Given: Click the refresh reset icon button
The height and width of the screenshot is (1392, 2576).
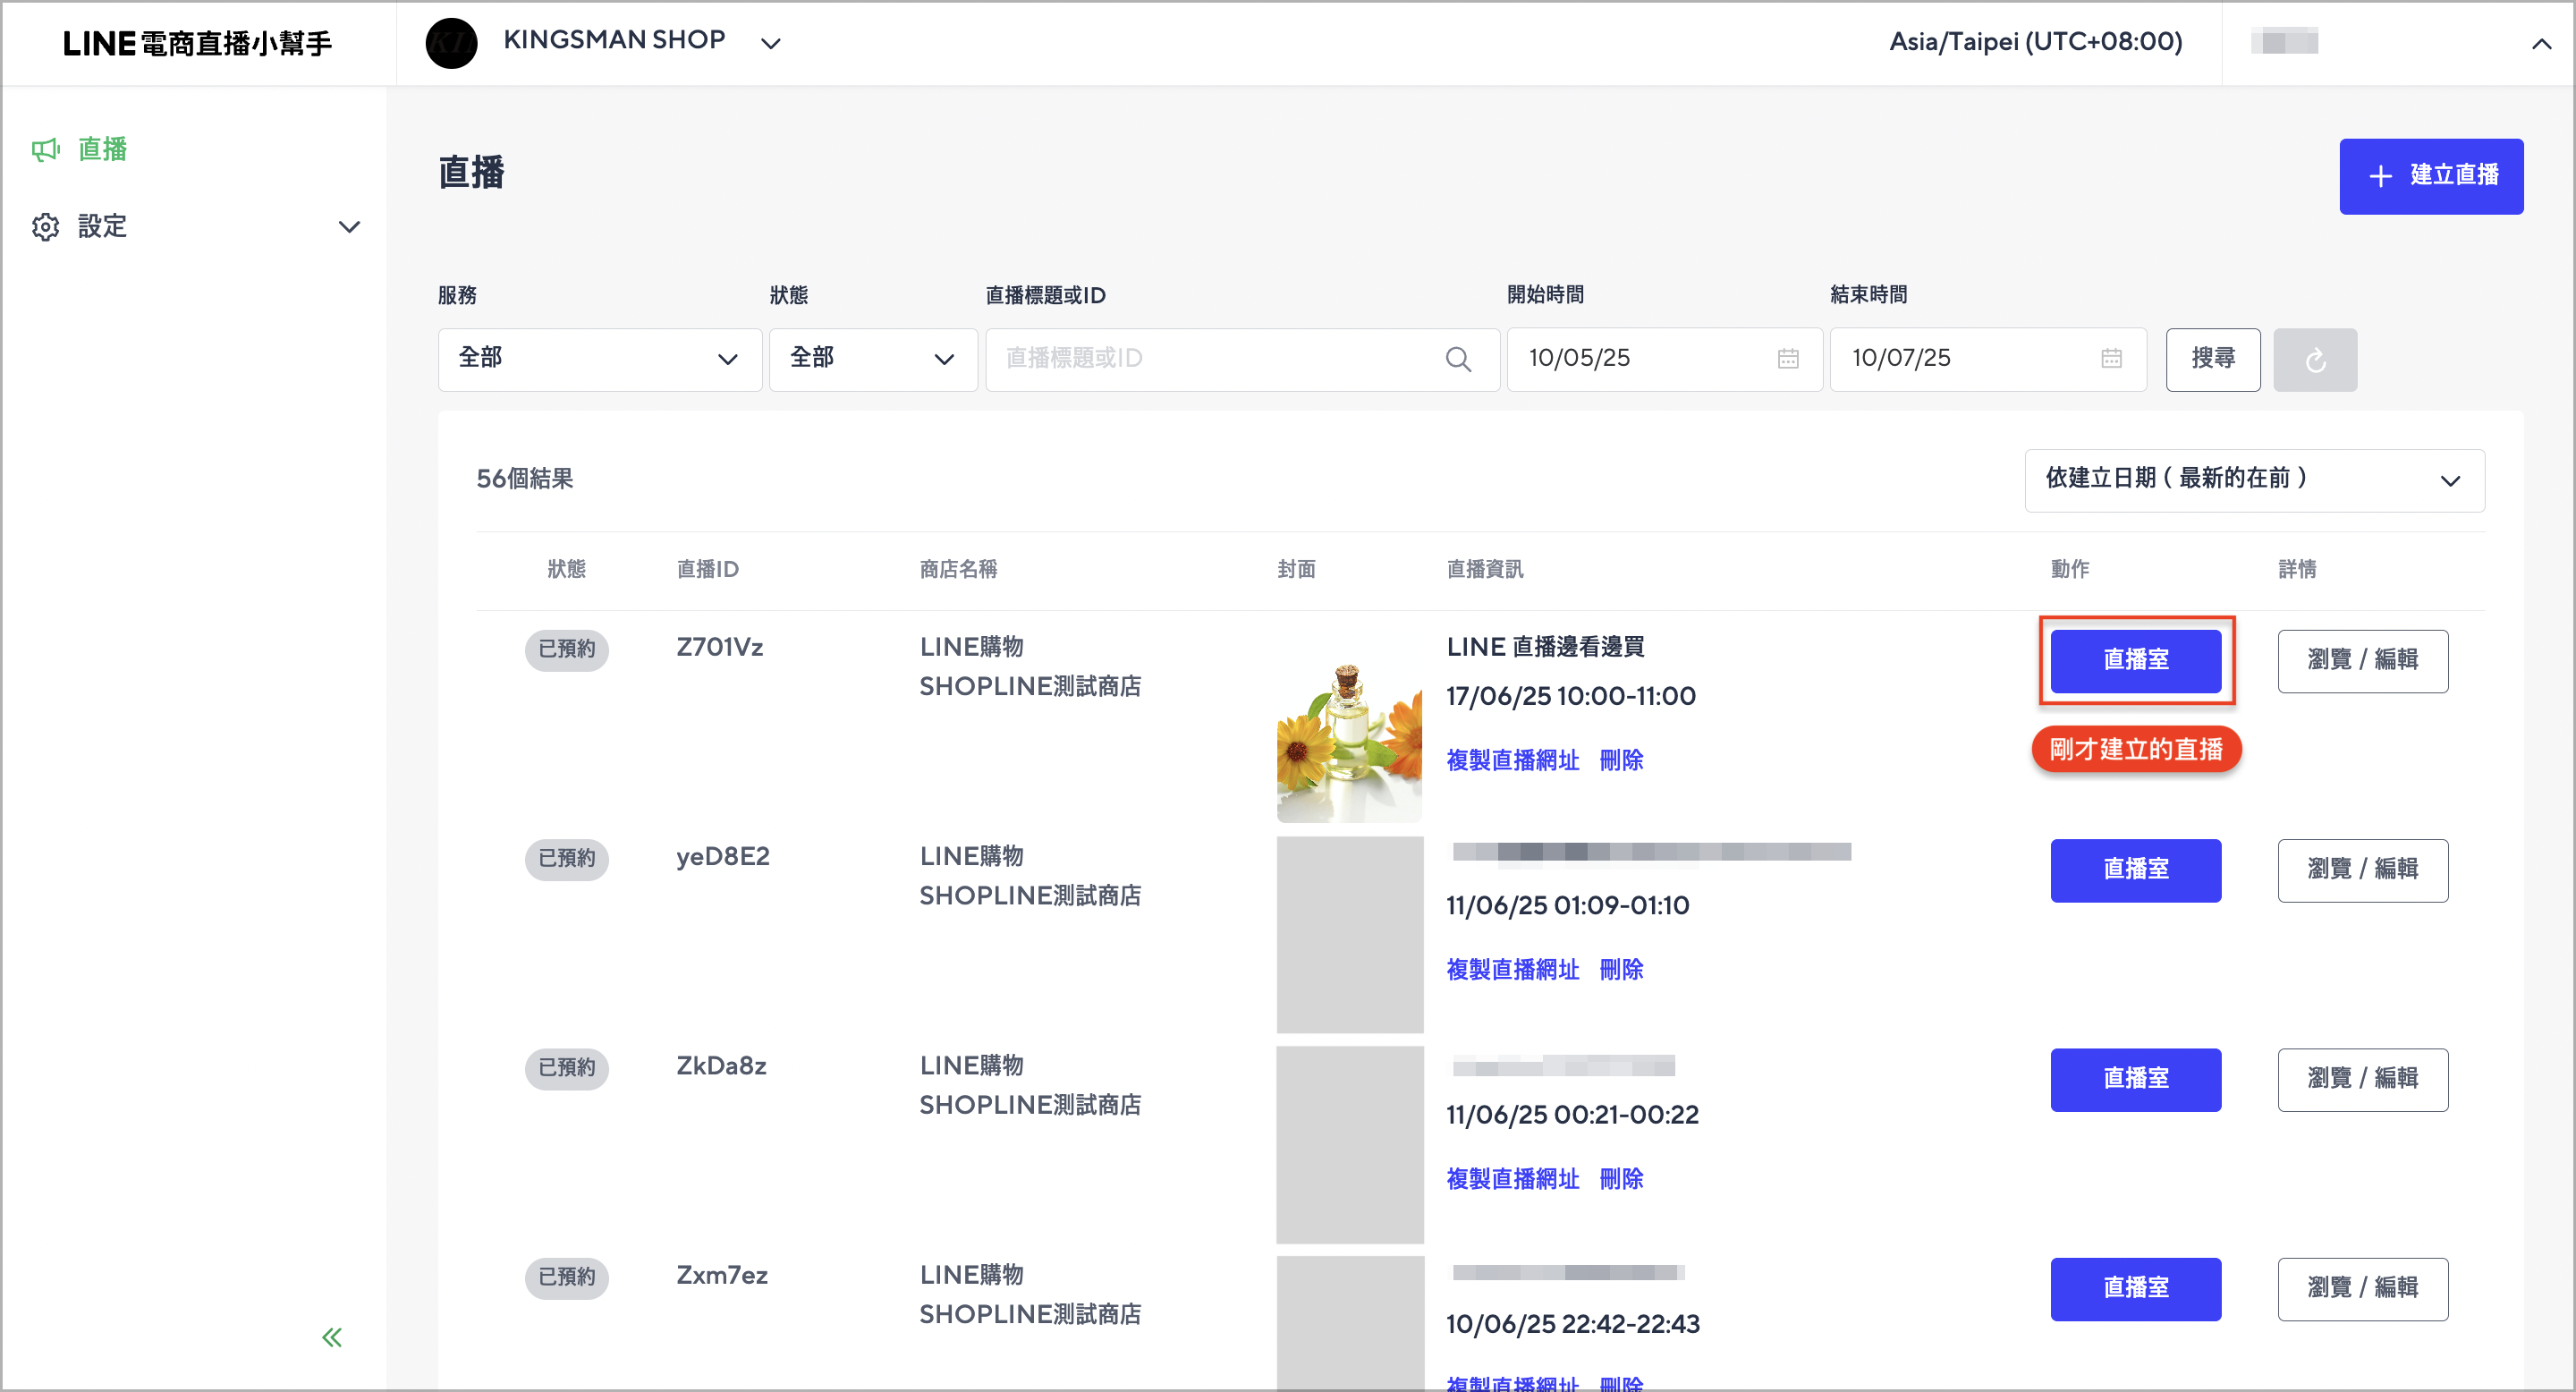Looking at the screenshot, I should click(2315, 360).
